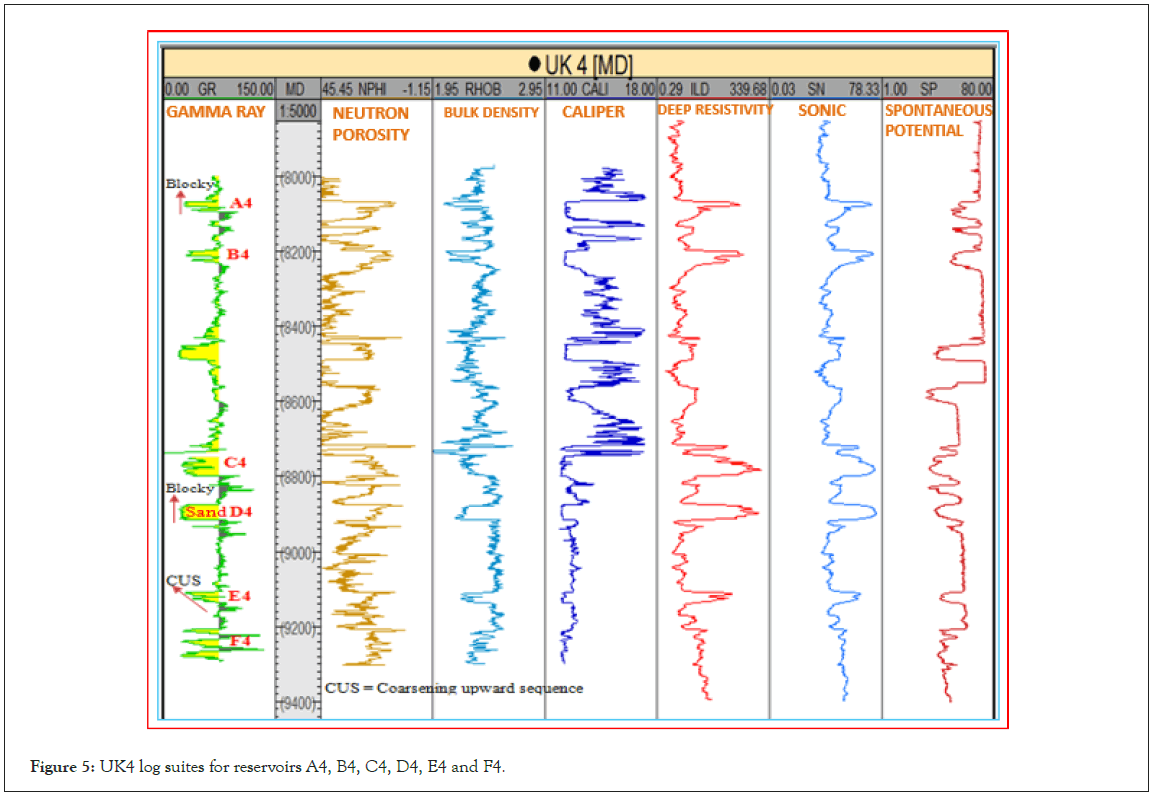Select the UK 4 [MD] well title bar

pyautogui.click(x=579, y=65)
